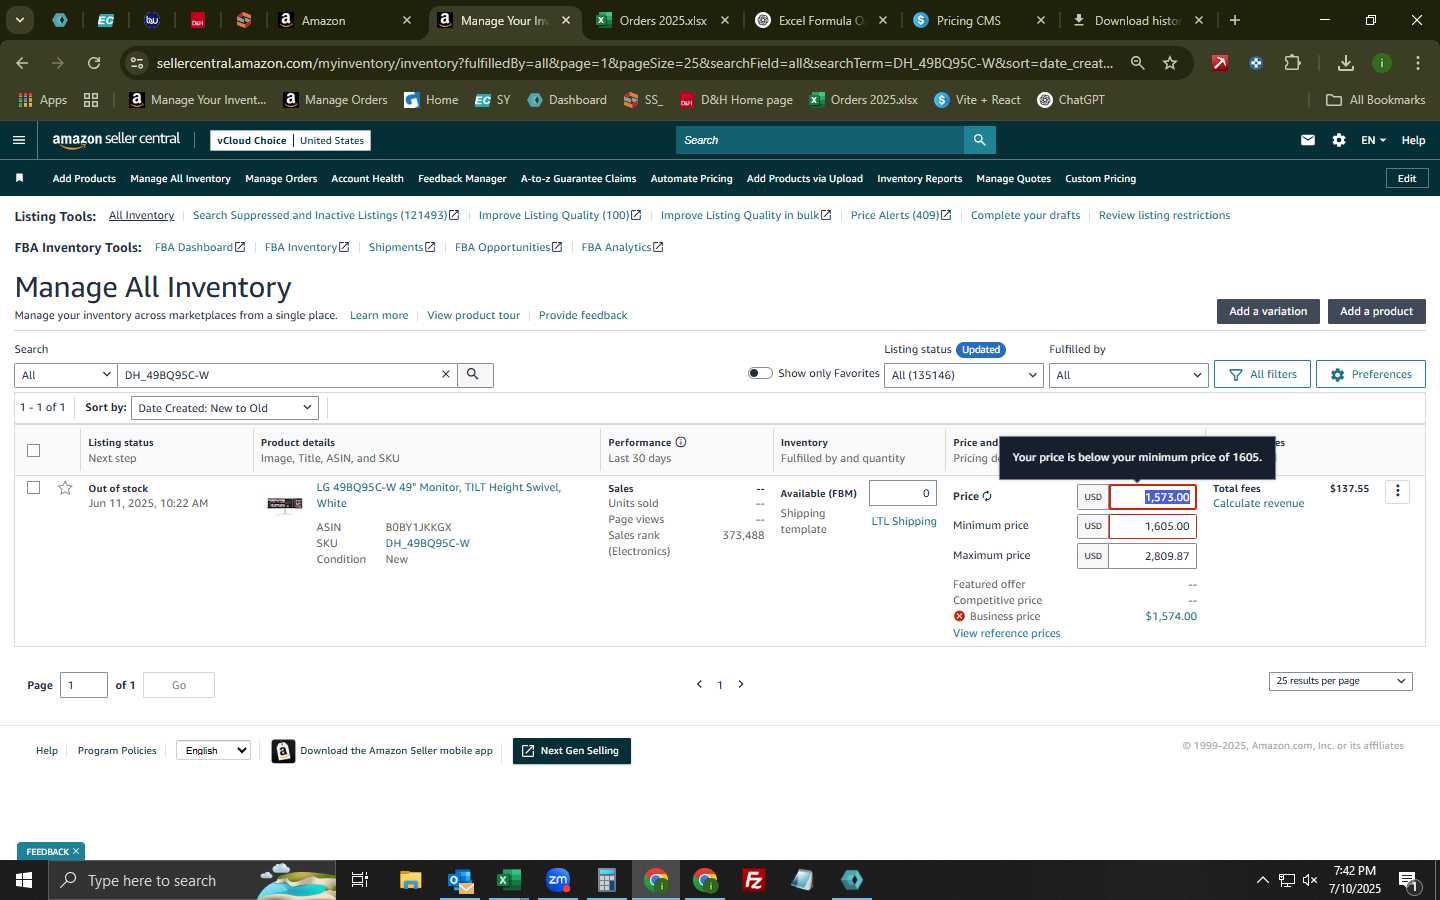1440x900 pixels.
Task: Run the inventory search with magnifier button
Action: coord(475,374)
